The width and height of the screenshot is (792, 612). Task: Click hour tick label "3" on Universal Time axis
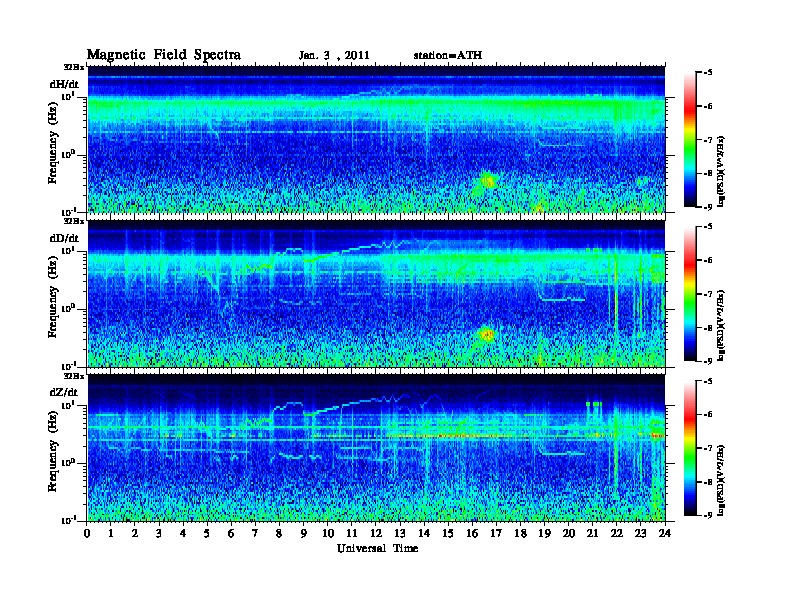pos(159,533)
